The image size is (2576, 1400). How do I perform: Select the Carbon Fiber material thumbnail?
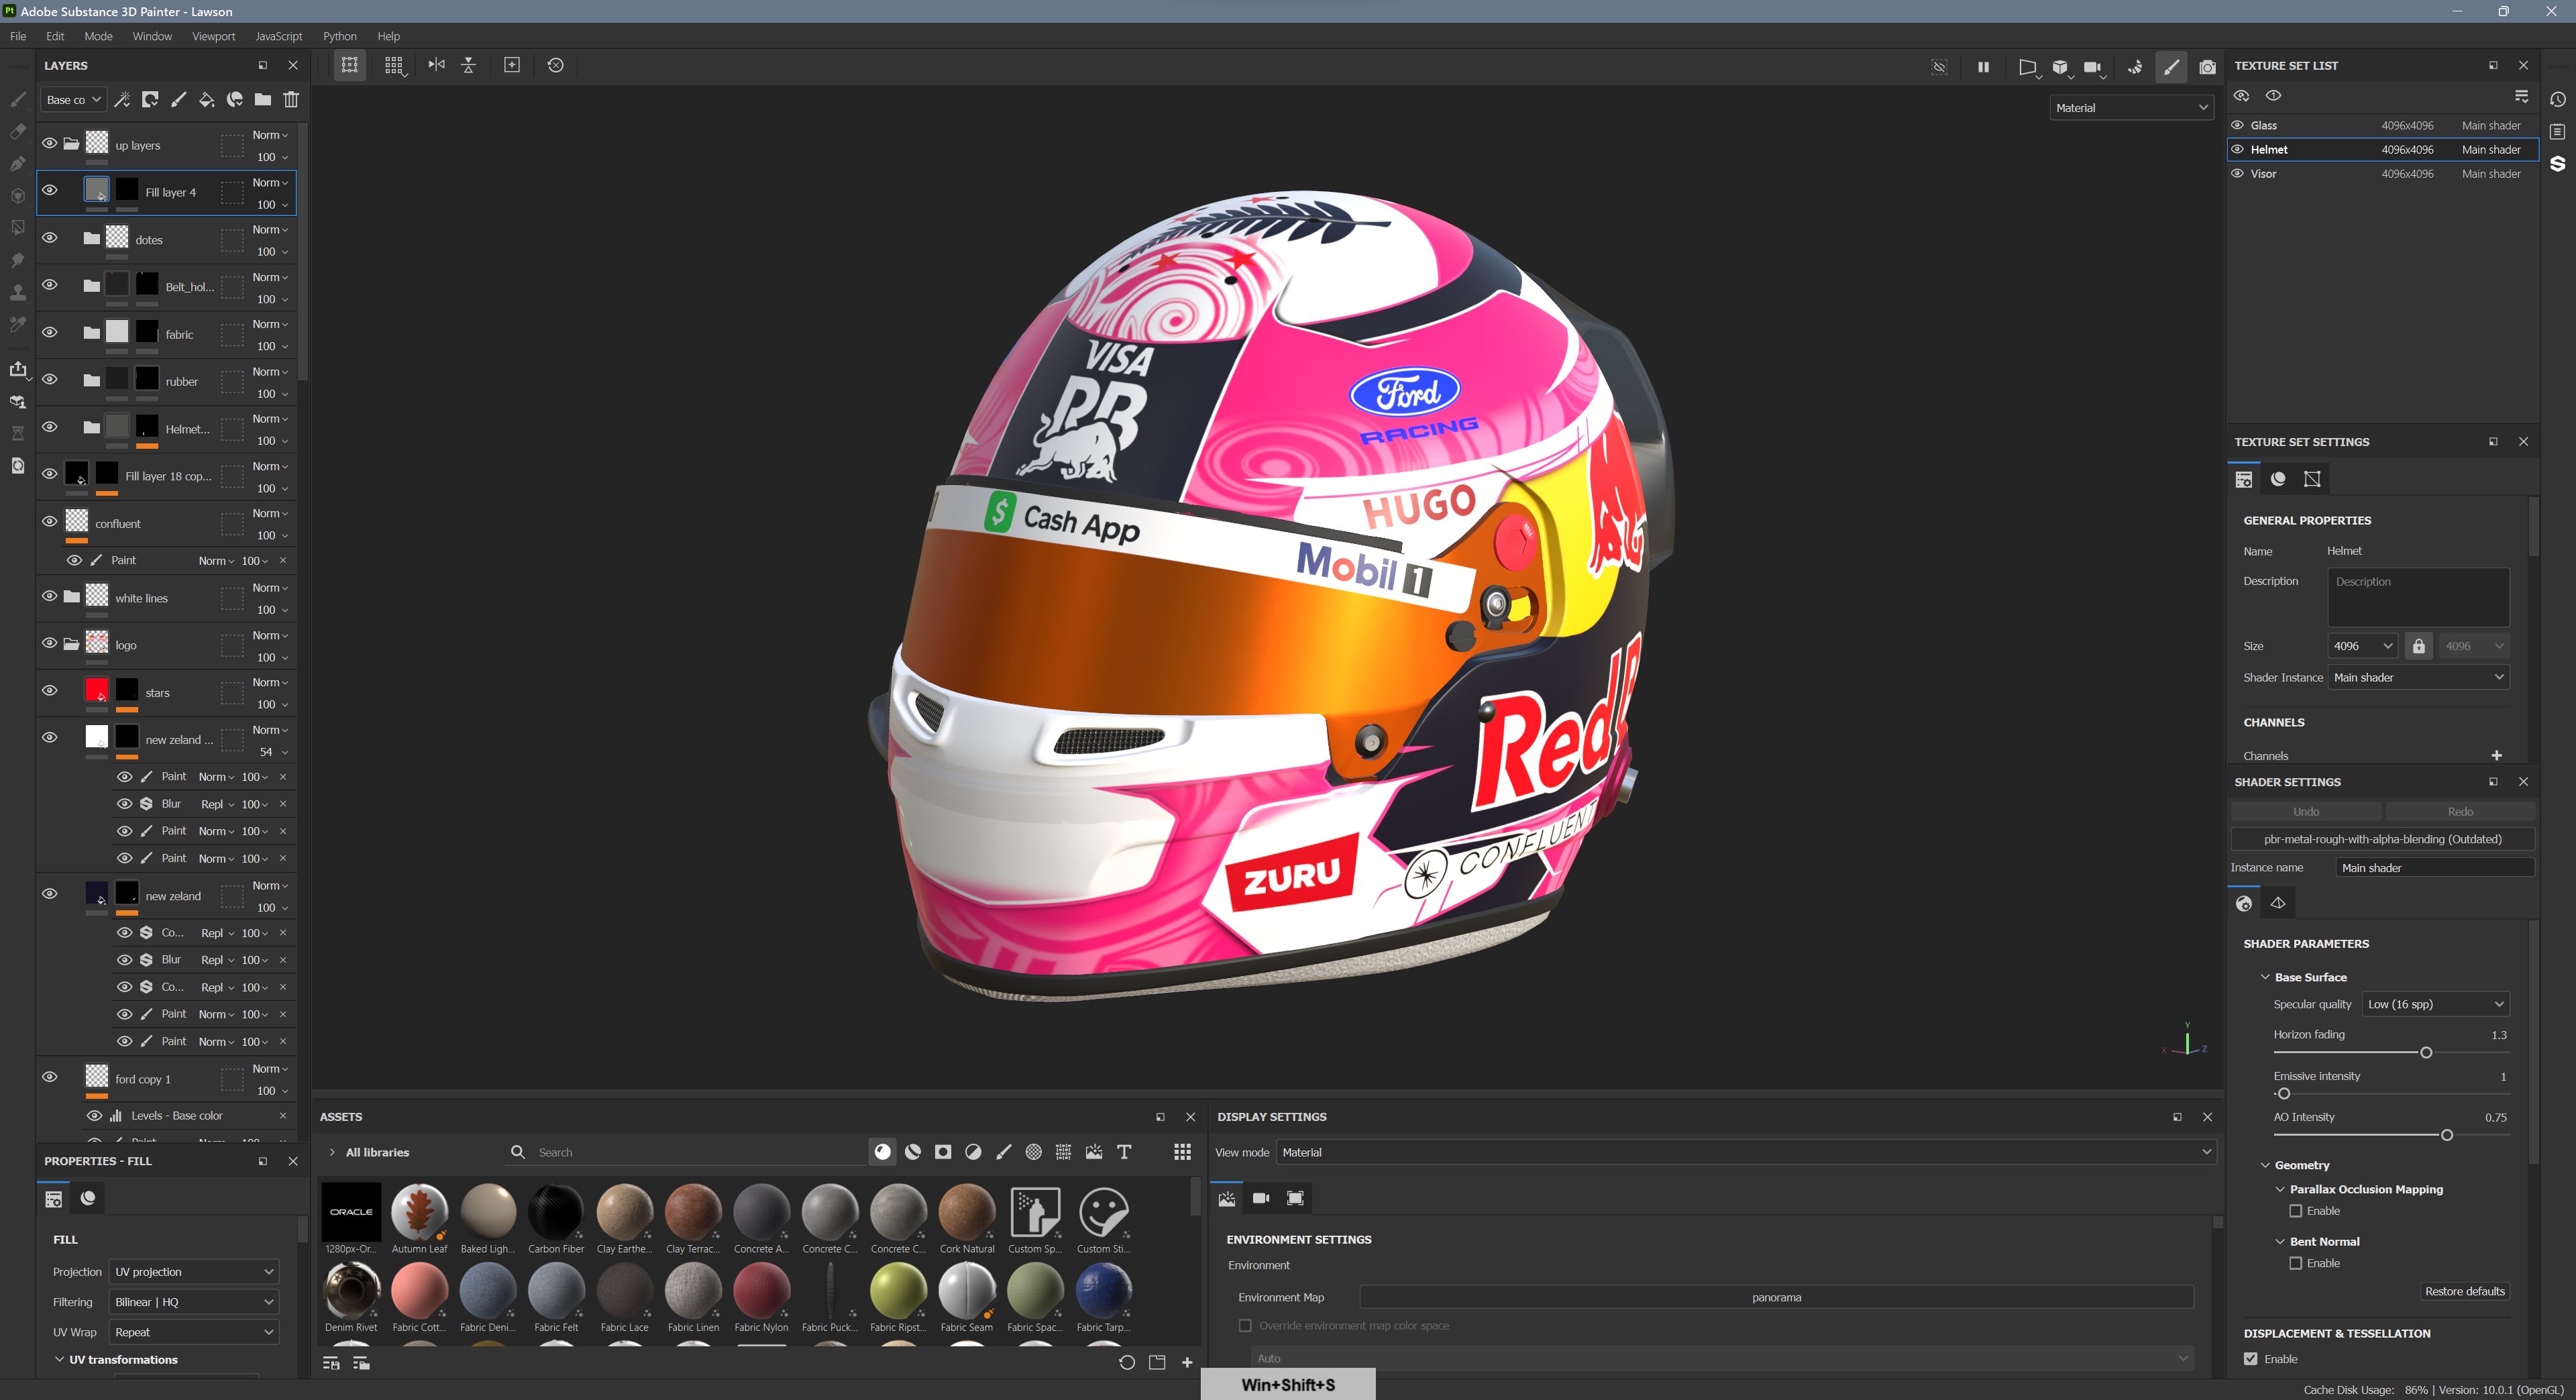pos(556,1211)
